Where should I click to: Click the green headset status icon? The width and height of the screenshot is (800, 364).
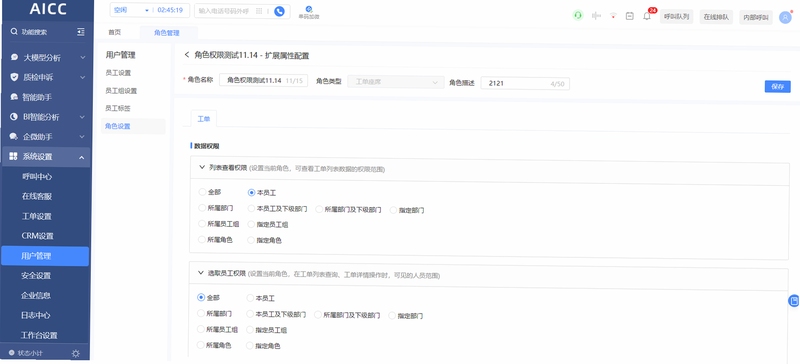(578, 16)
